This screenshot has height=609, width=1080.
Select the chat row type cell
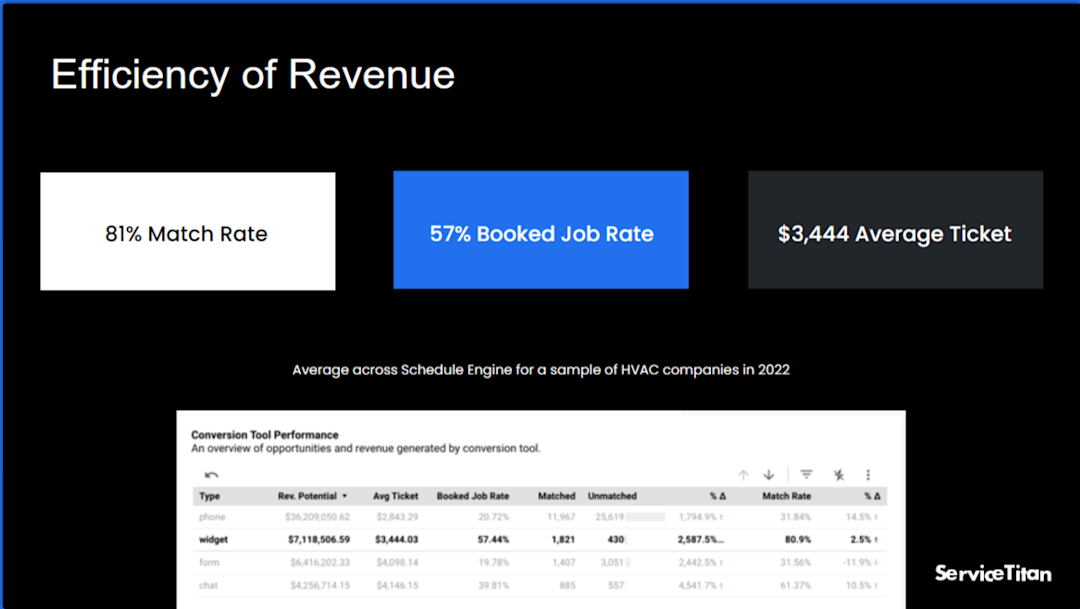[208, 586]
